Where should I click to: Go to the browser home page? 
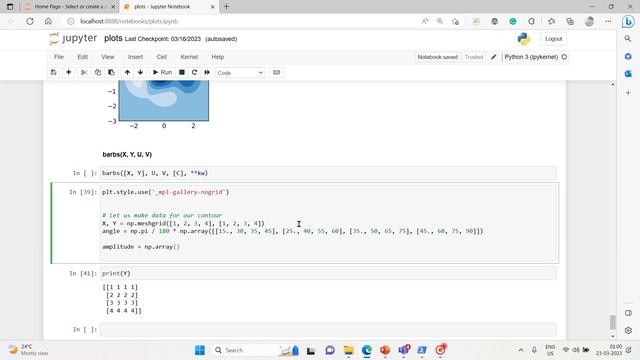click(x=48, y=21)
